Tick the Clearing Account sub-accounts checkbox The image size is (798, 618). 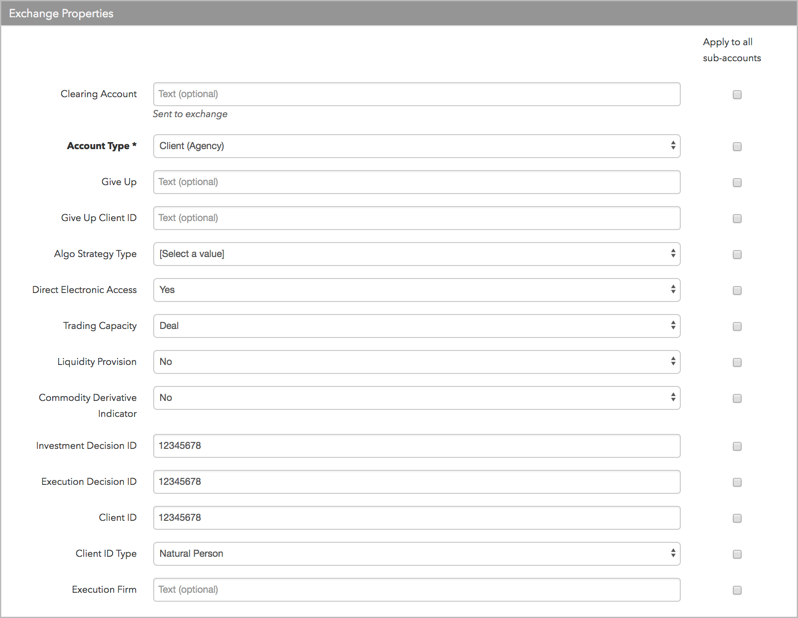(737, 95)
